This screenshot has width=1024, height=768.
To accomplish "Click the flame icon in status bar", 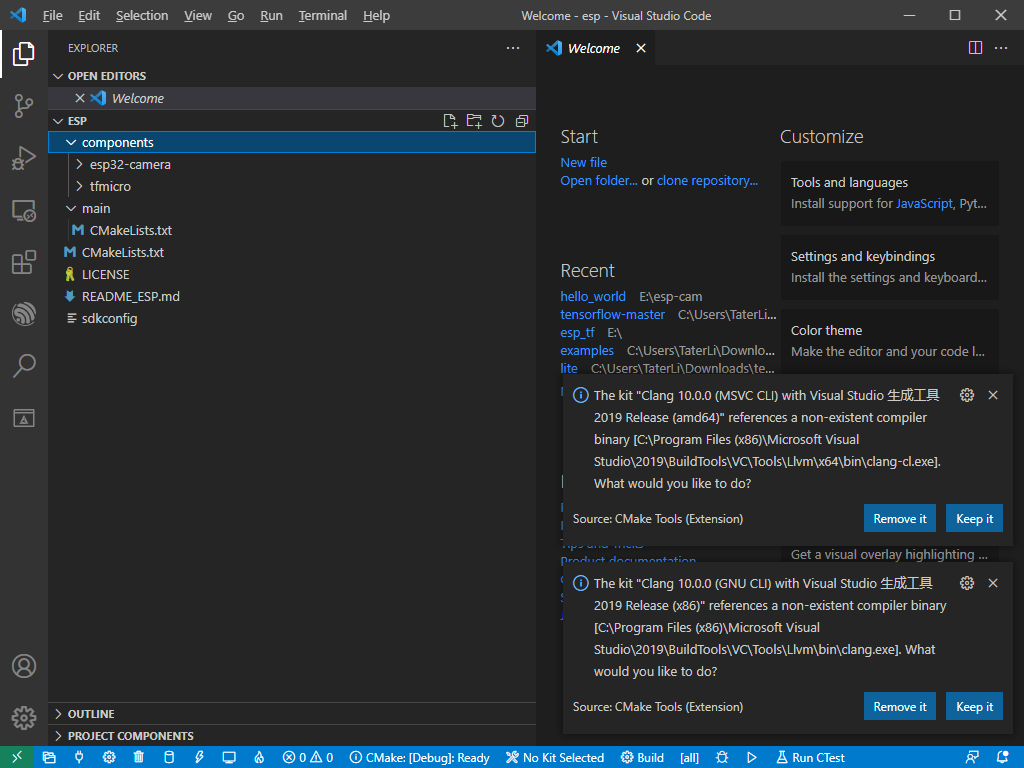I will (259, 758).
